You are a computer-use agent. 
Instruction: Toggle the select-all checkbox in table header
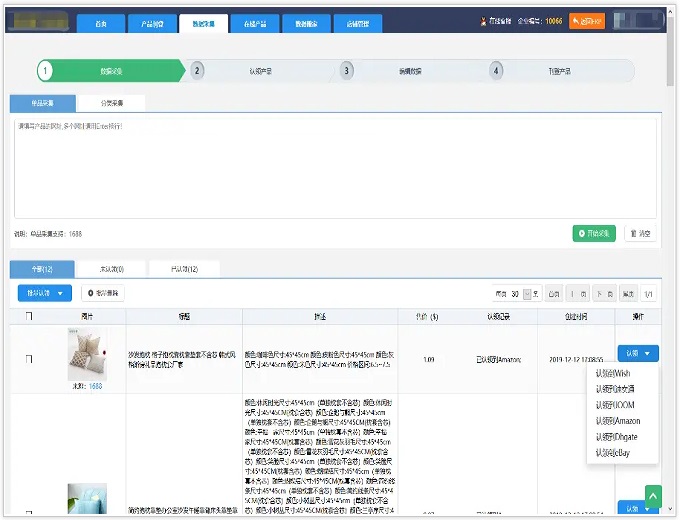(29, 316)
